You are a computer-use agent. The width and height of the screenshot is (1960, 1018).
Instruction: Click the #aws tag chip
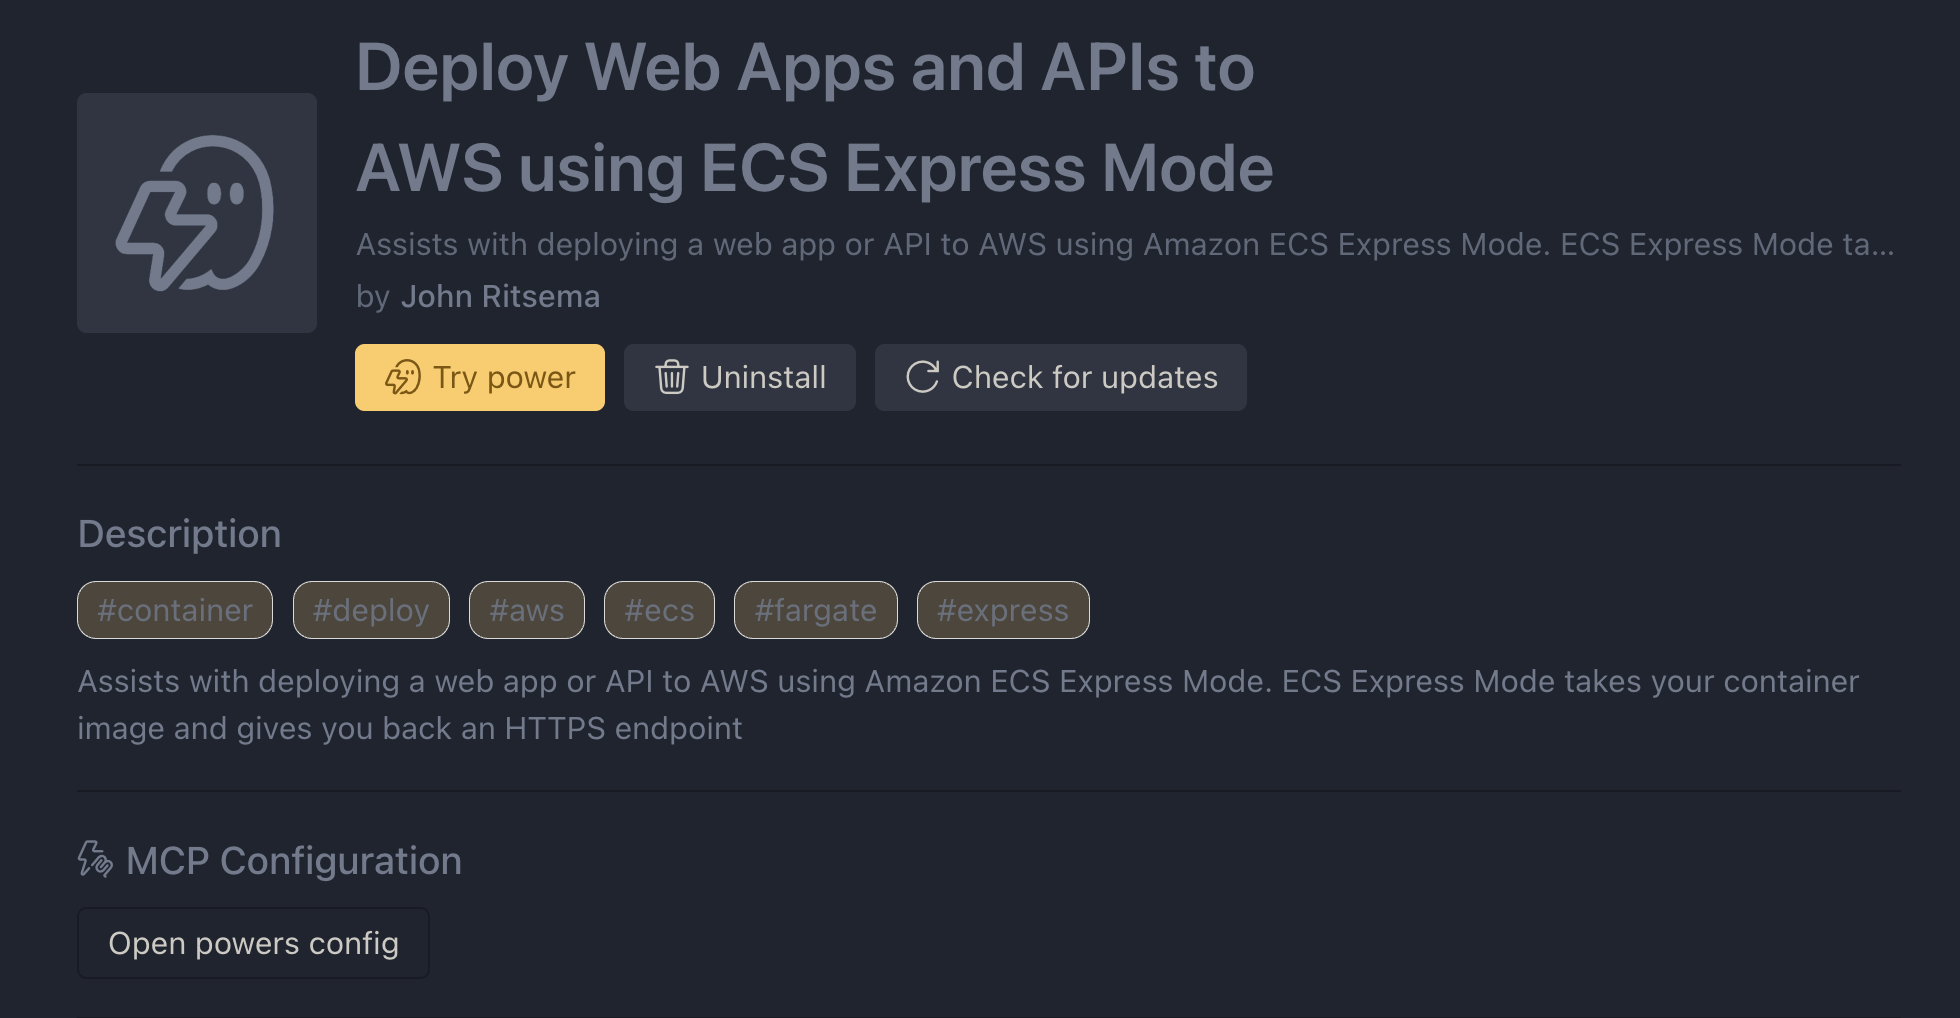(527, 610)
